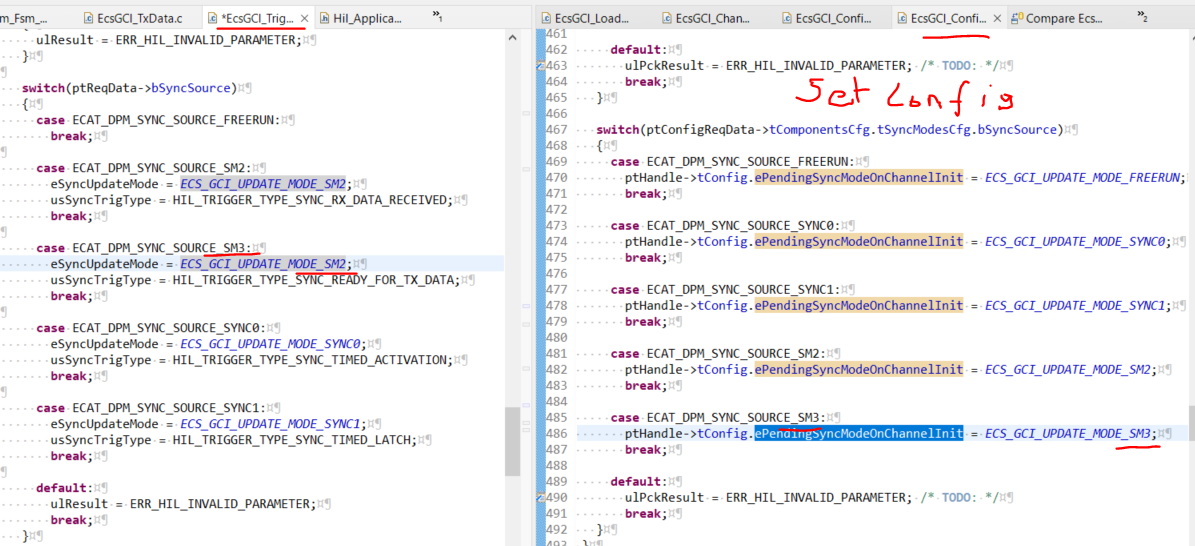Click the TODO task marker at line 463
The width and height of the screenshot is (1195, 546).
pyautogui.click(x=541, y=66)
